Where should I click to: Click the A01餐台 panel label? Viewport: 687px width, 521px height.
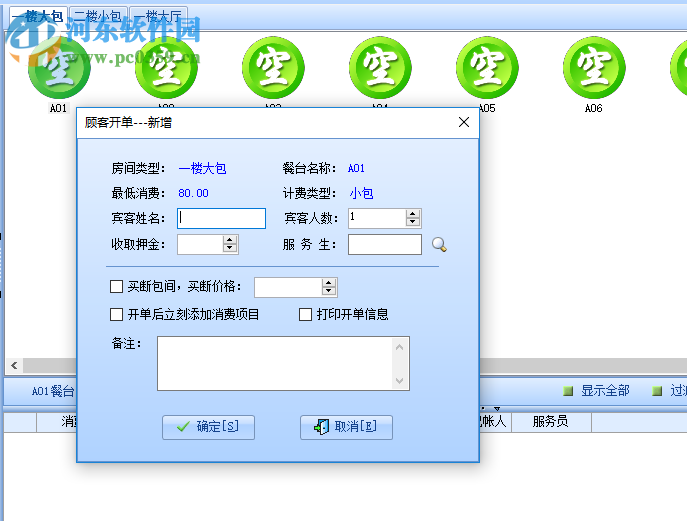coord(53,391)
